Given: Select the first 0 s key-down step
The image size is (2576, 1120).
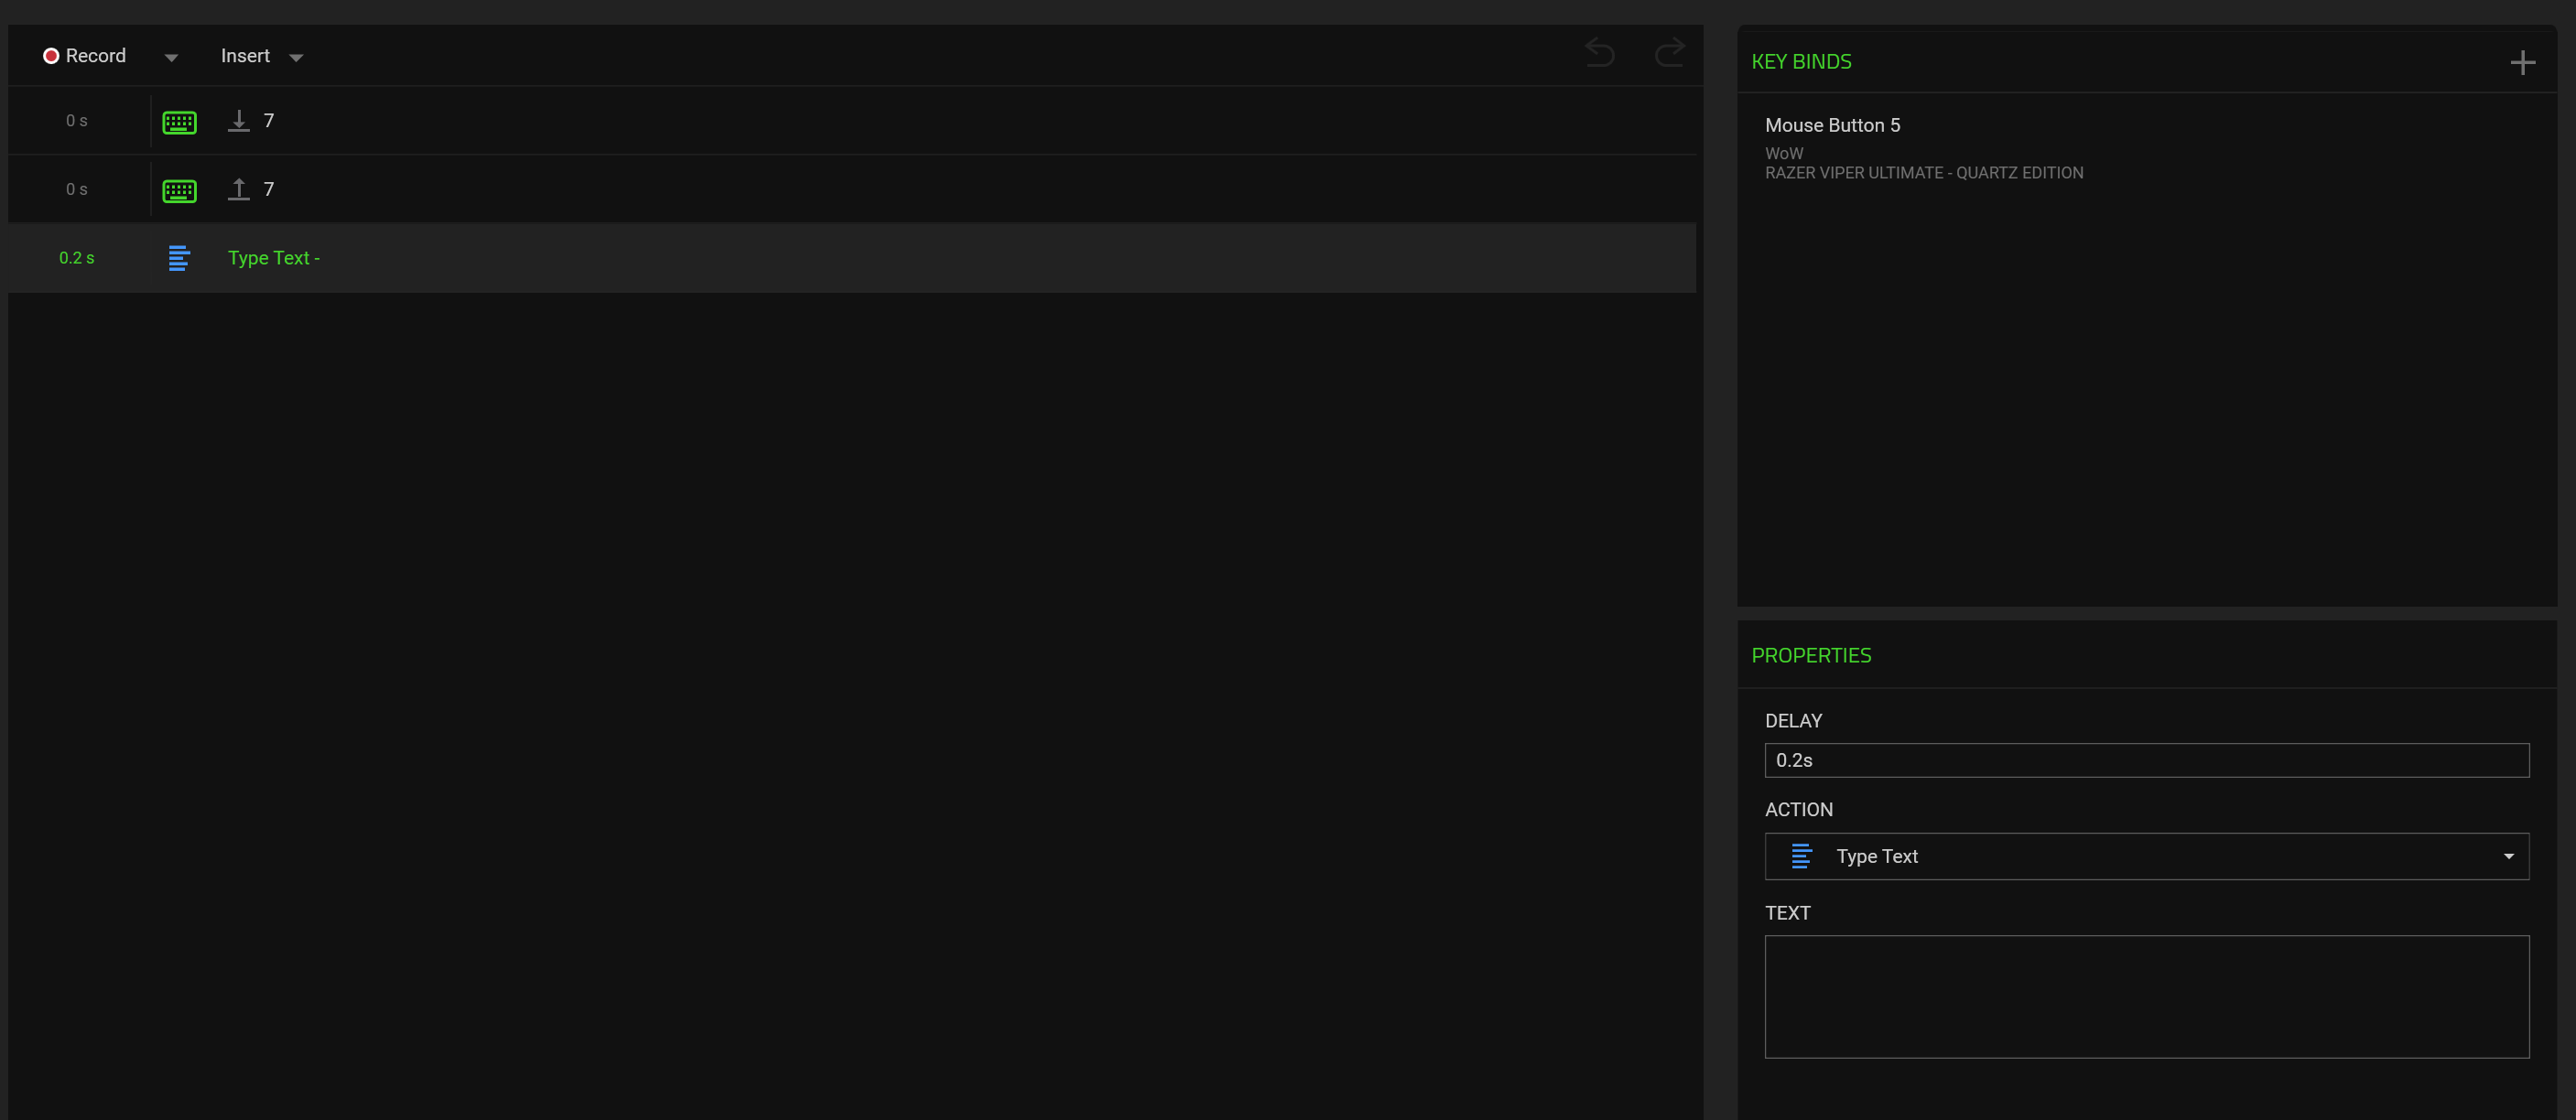Looking at the screenshot, I should pyautogui.click(x=77, y=121).
